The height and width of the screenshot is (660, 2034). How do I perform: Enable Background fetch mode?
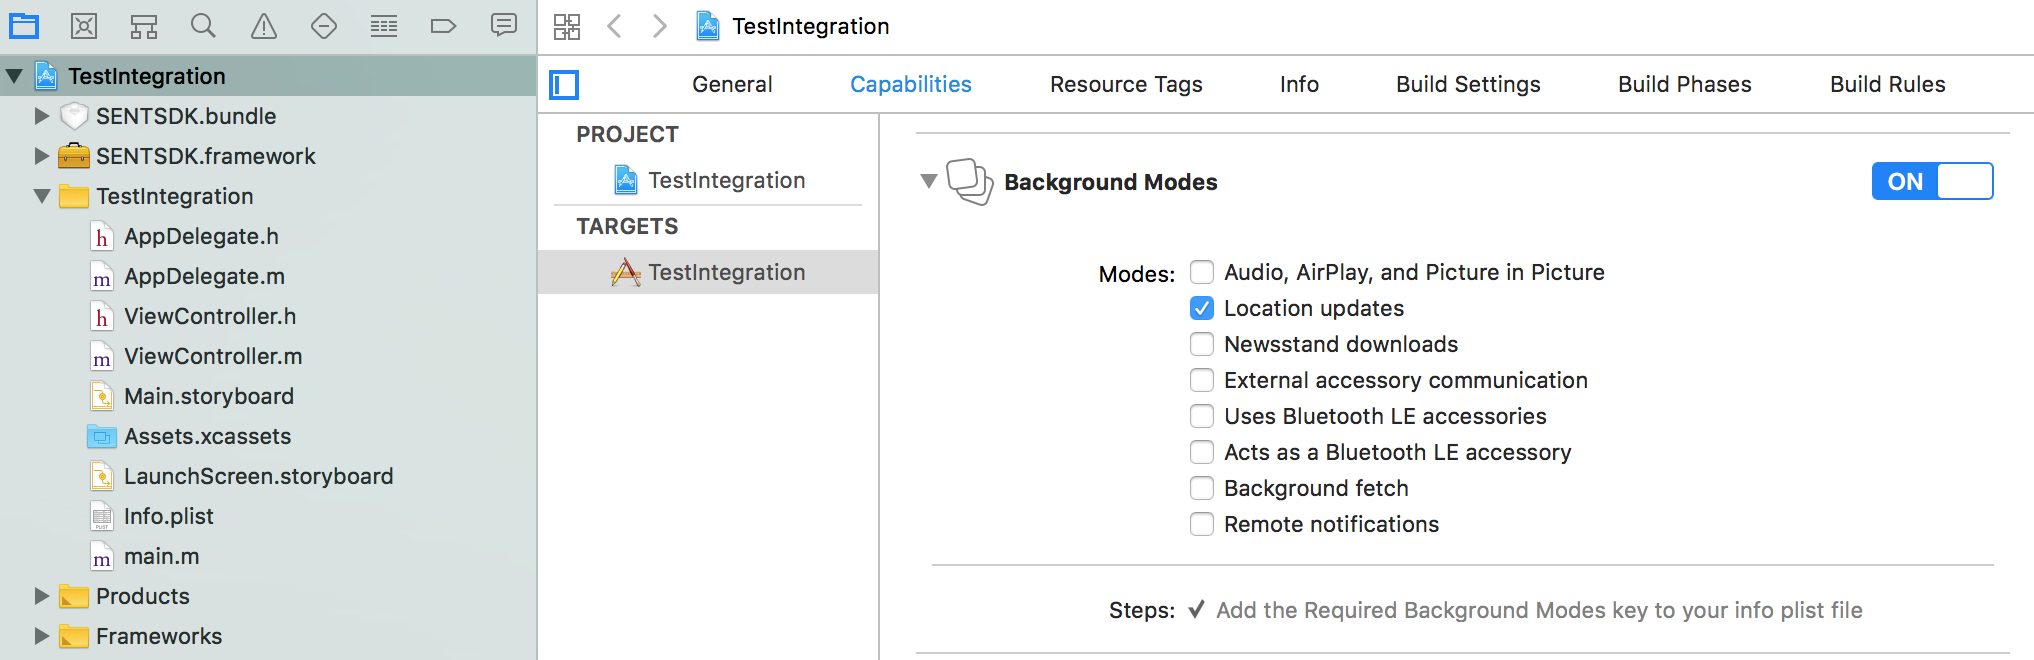coord(1202,488)
